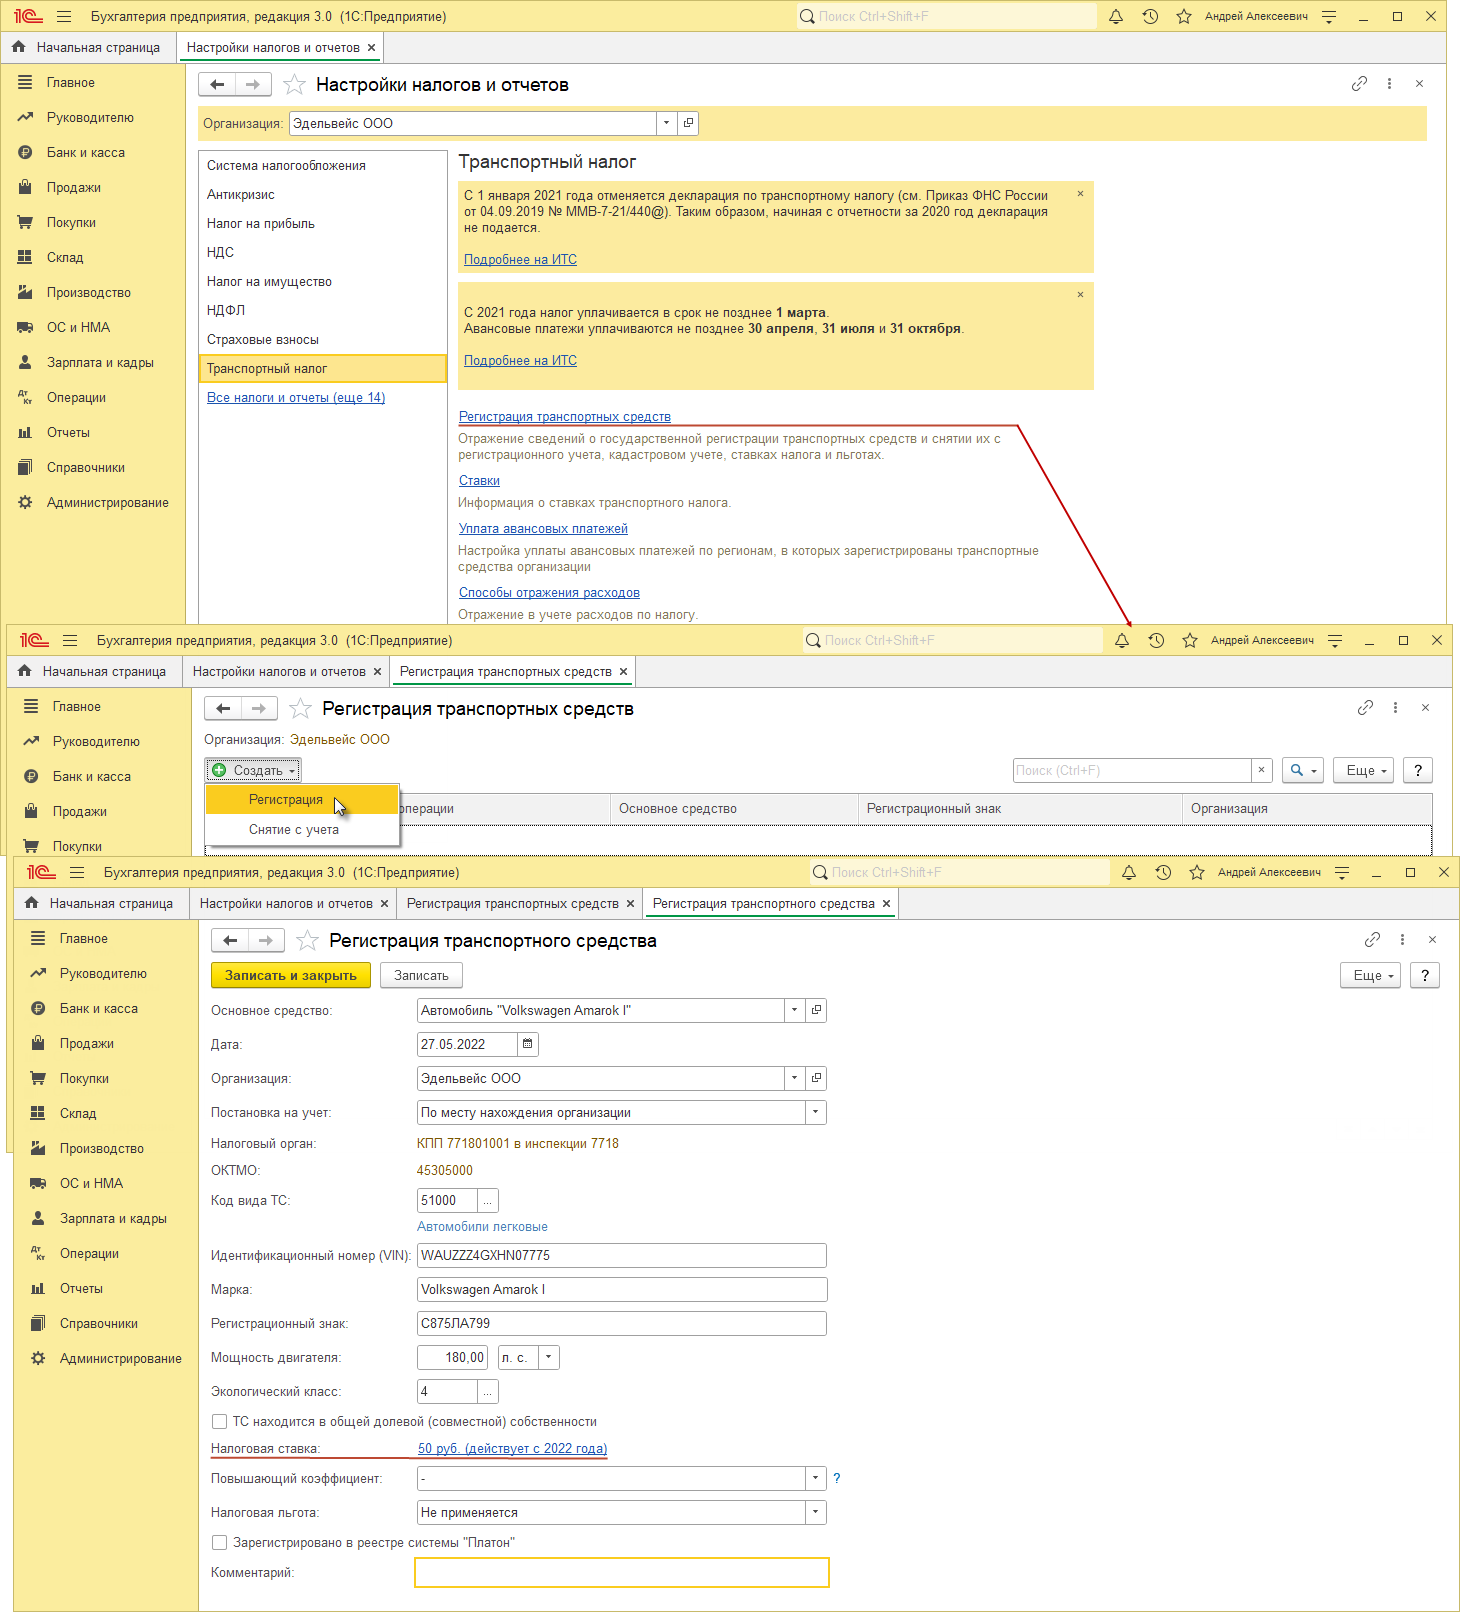Open calendar picker next to date 27.05.2022
Screen dimensions: 1461x1613
click(528, 1044)
